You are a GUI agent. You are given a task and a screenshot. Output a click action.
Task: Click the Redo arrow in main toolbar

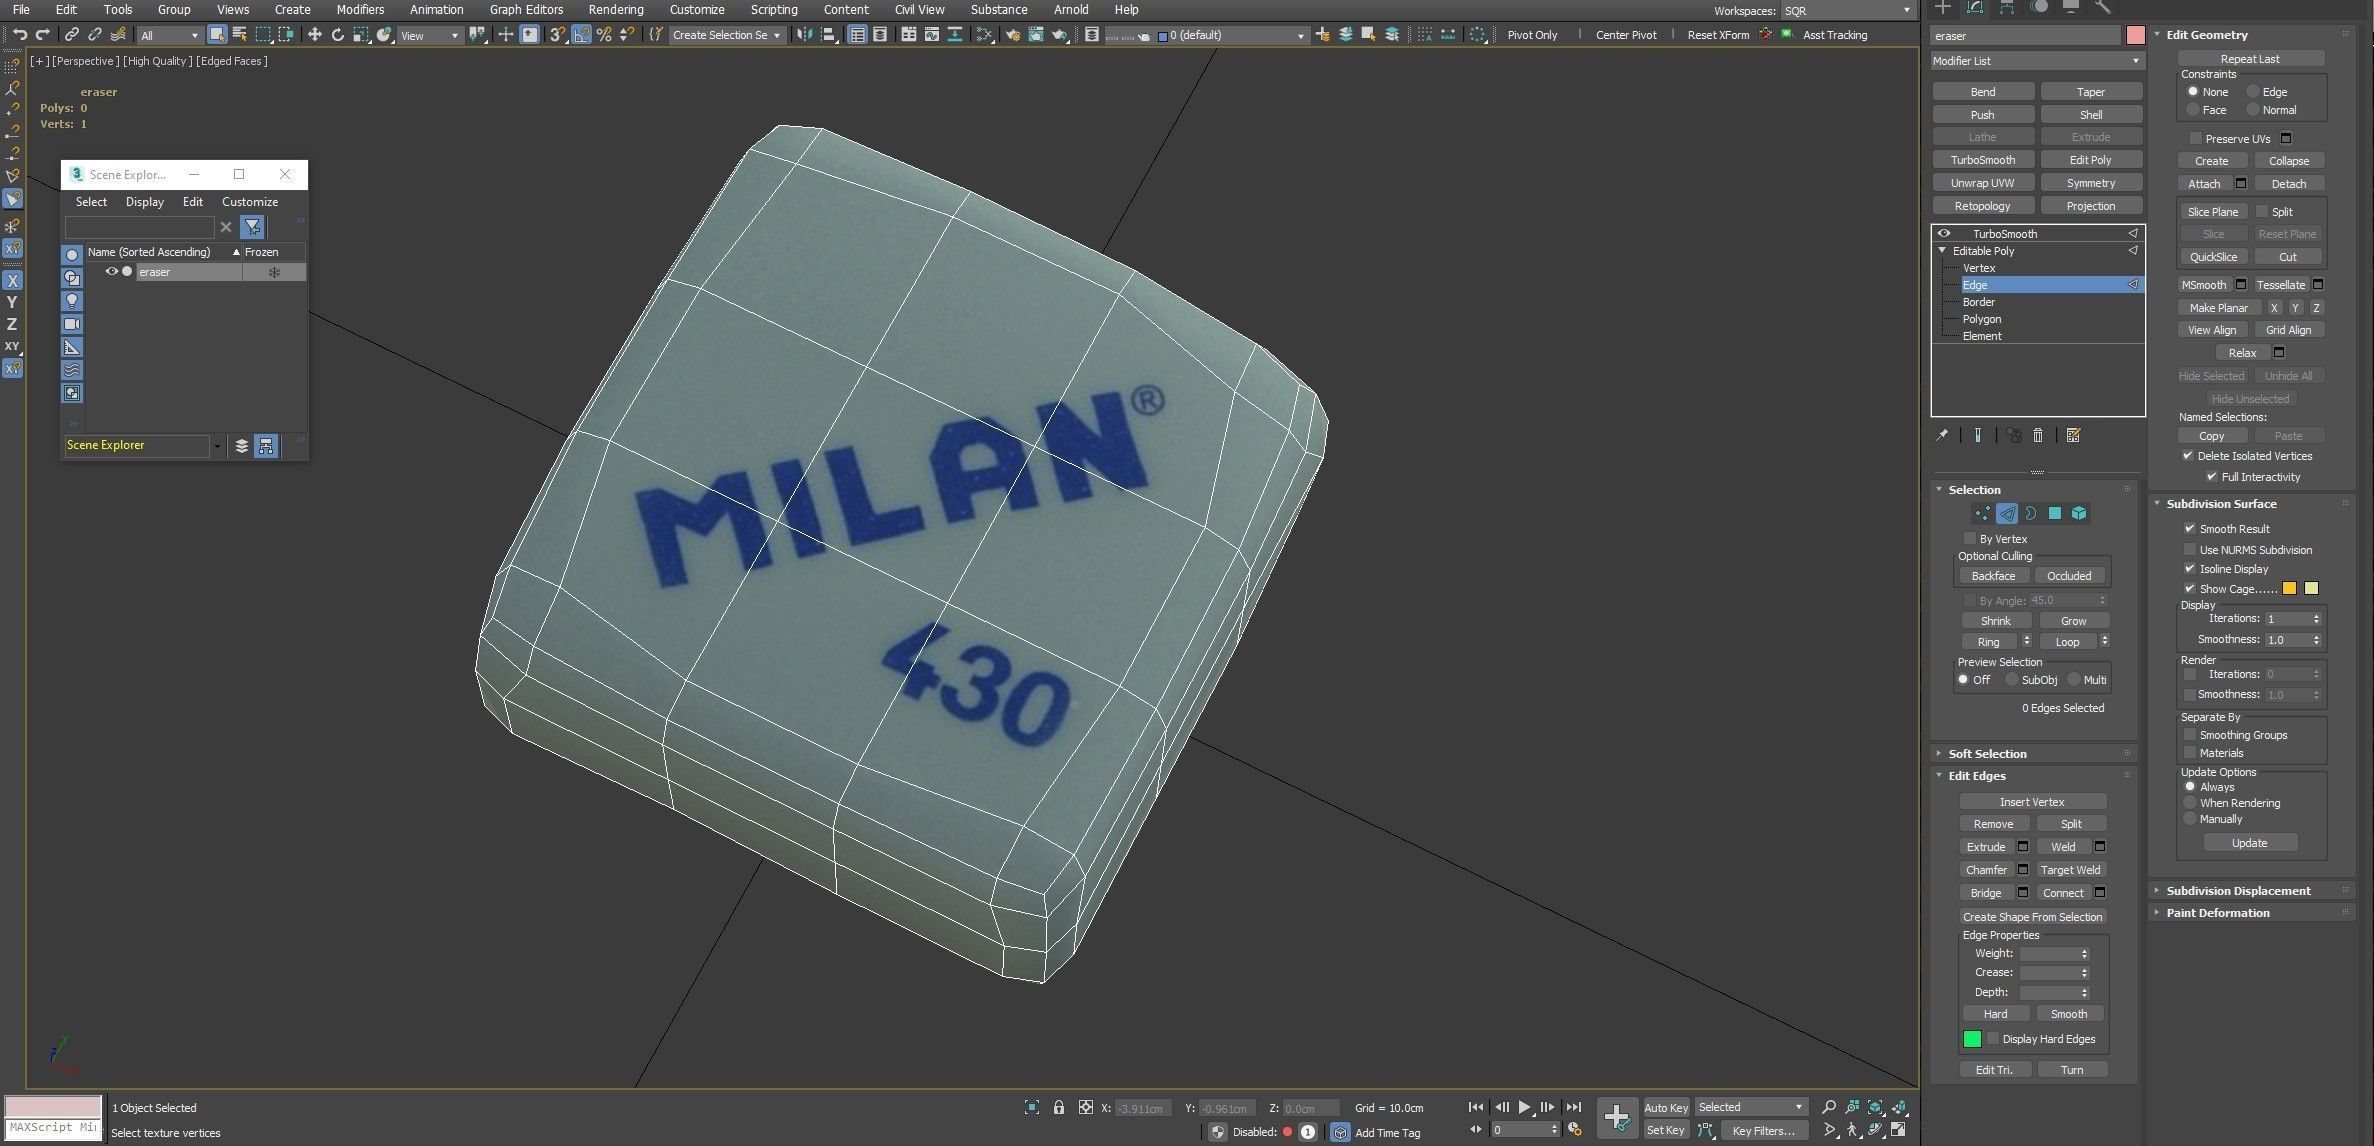click(42, 34)
